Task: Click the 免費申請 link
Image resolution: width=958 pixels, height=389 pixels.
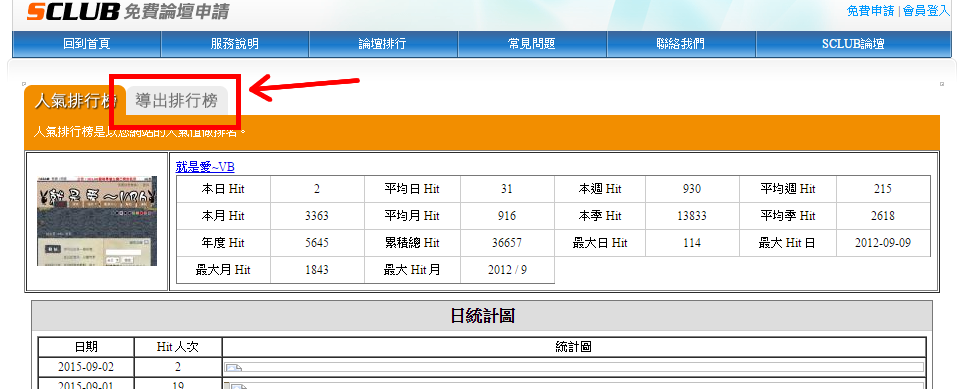Action: pos(871,11)
